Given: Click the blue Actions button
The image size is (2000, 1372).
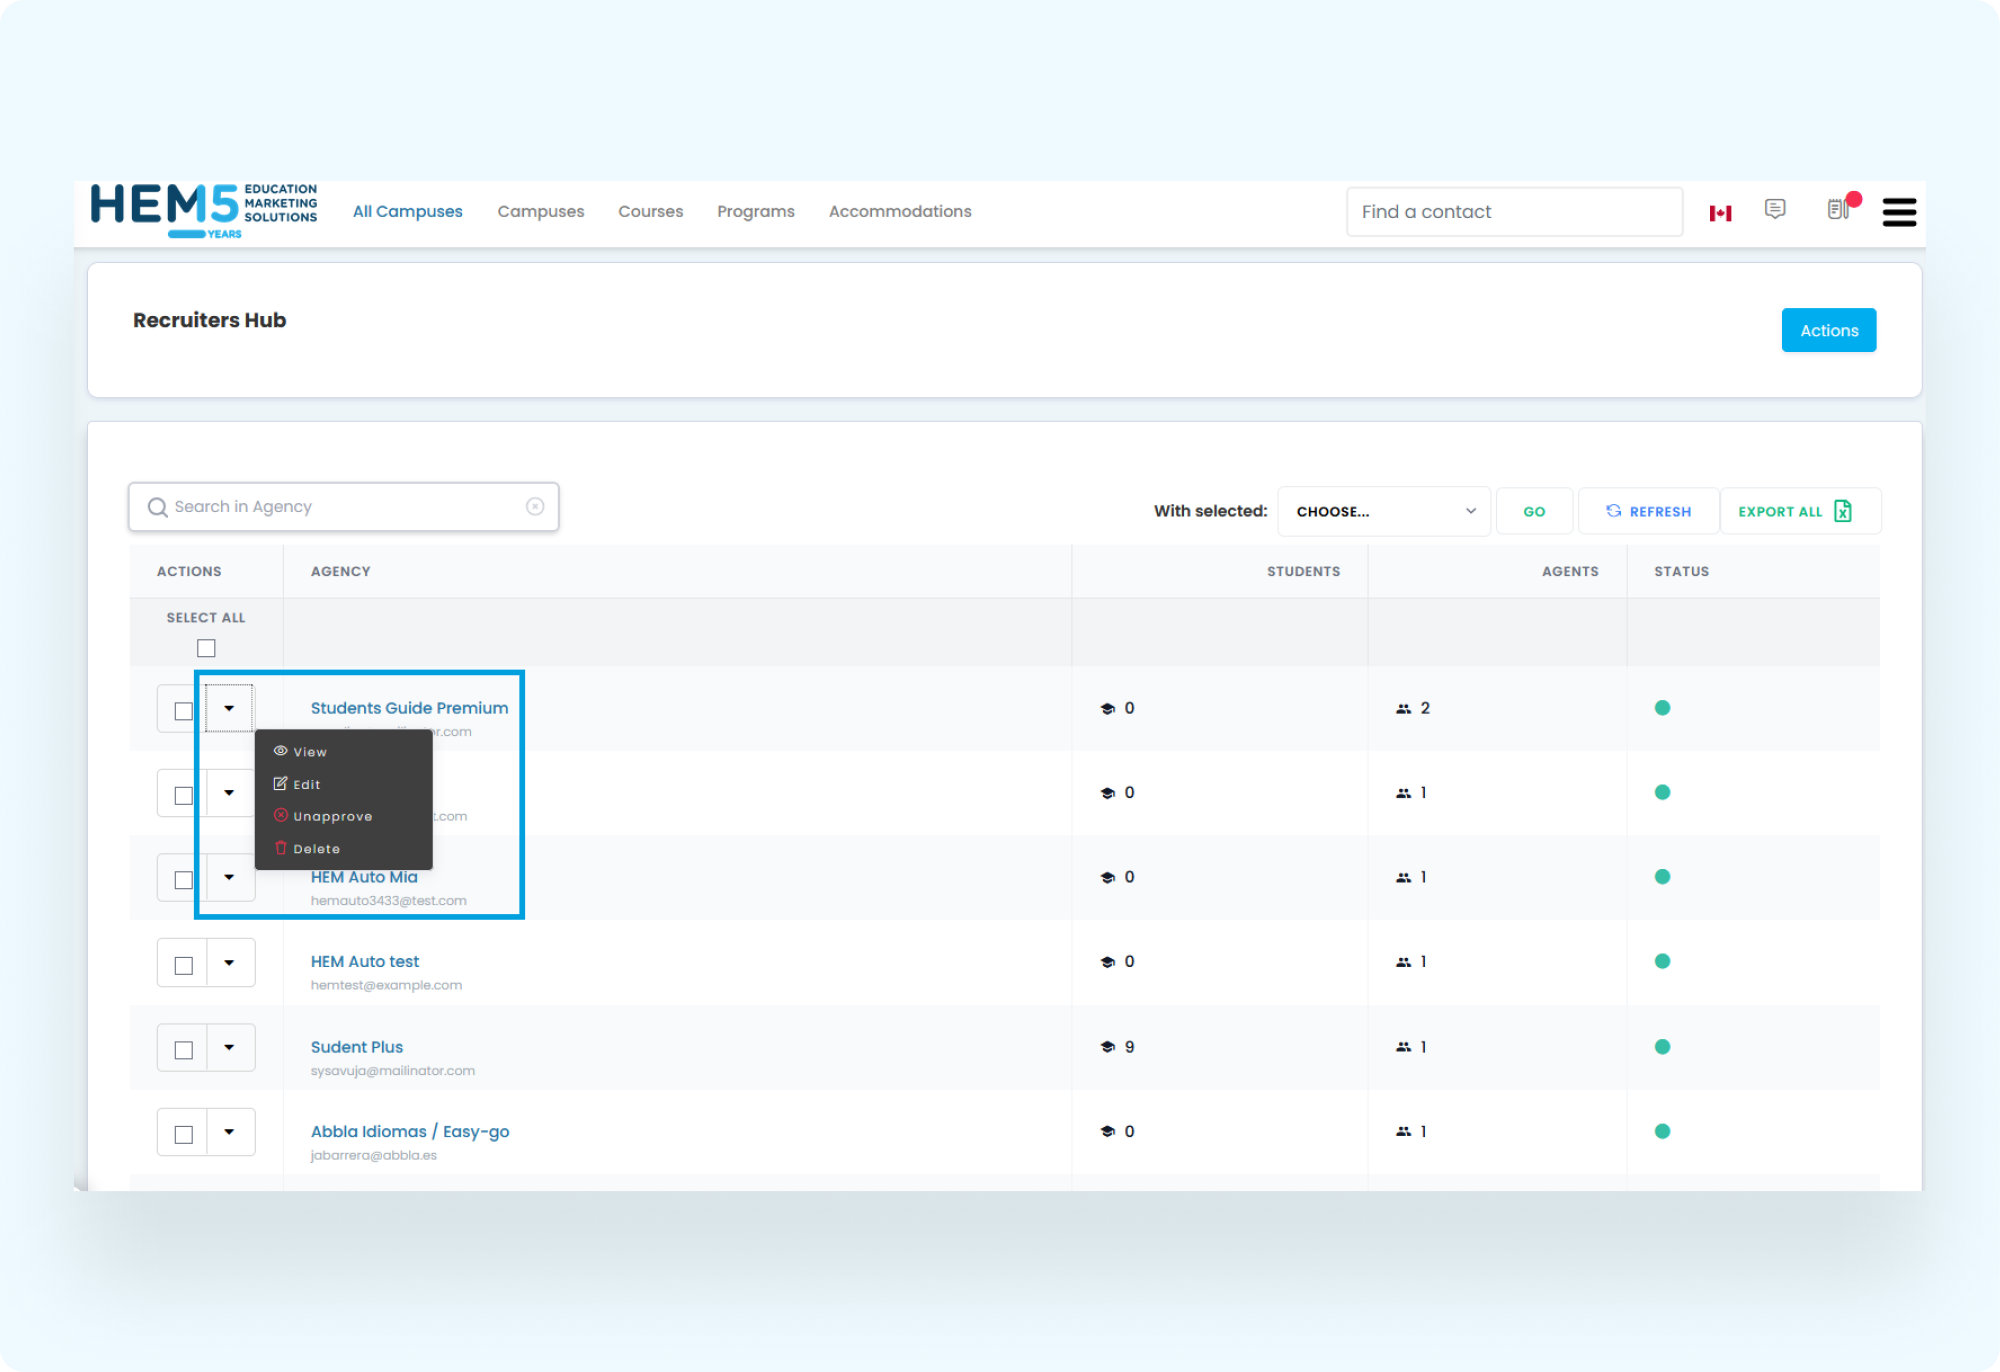Looking at the screenshot, I should [x=1828, y=330].
